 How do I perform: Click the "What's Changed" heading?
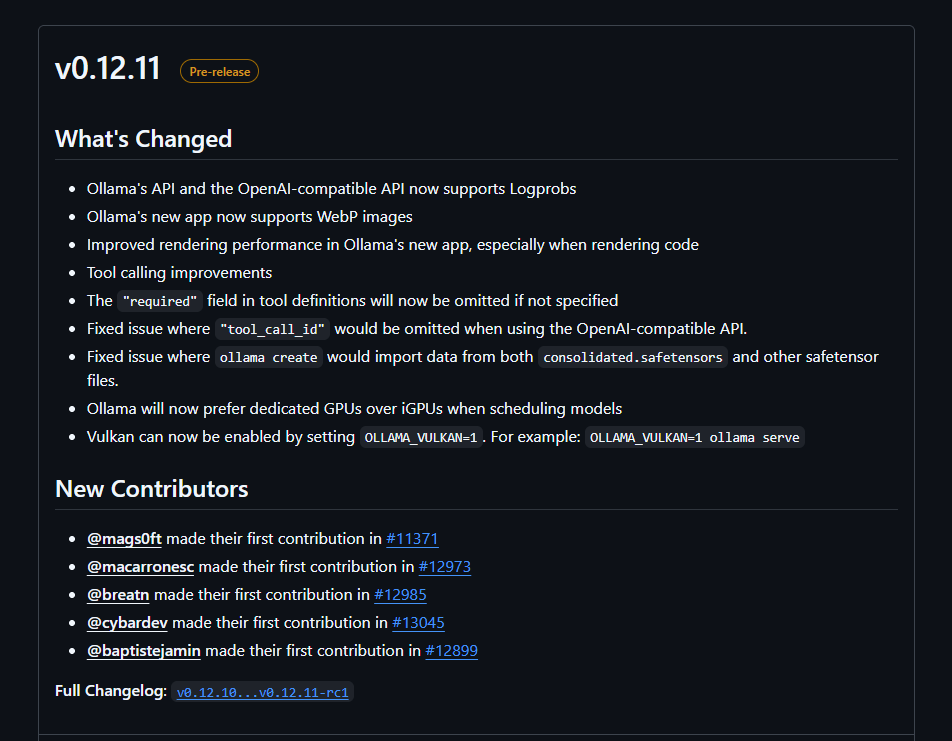tap(143, 139)
